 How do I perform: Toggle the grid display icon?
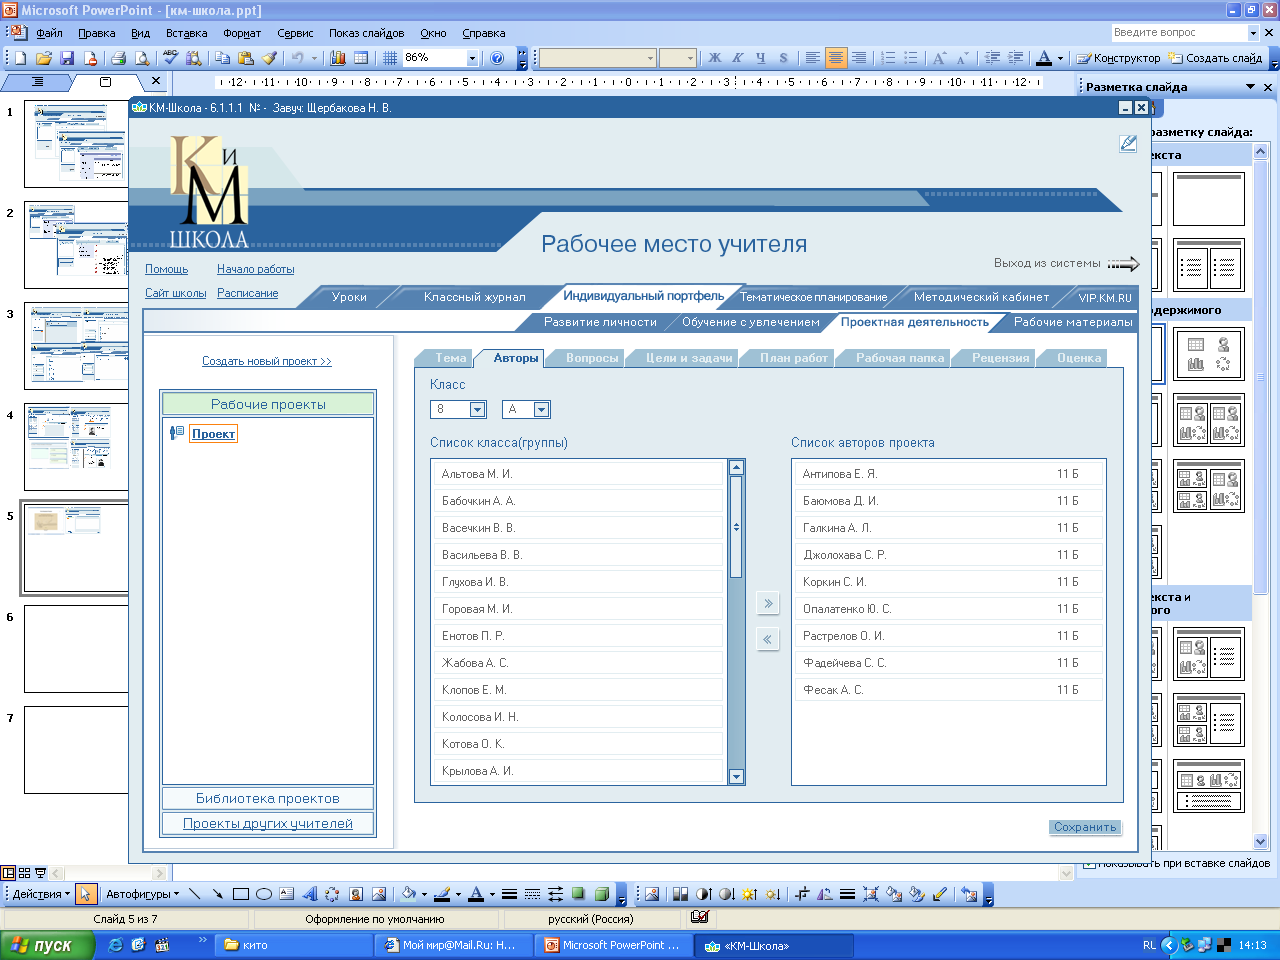[390, 58]
